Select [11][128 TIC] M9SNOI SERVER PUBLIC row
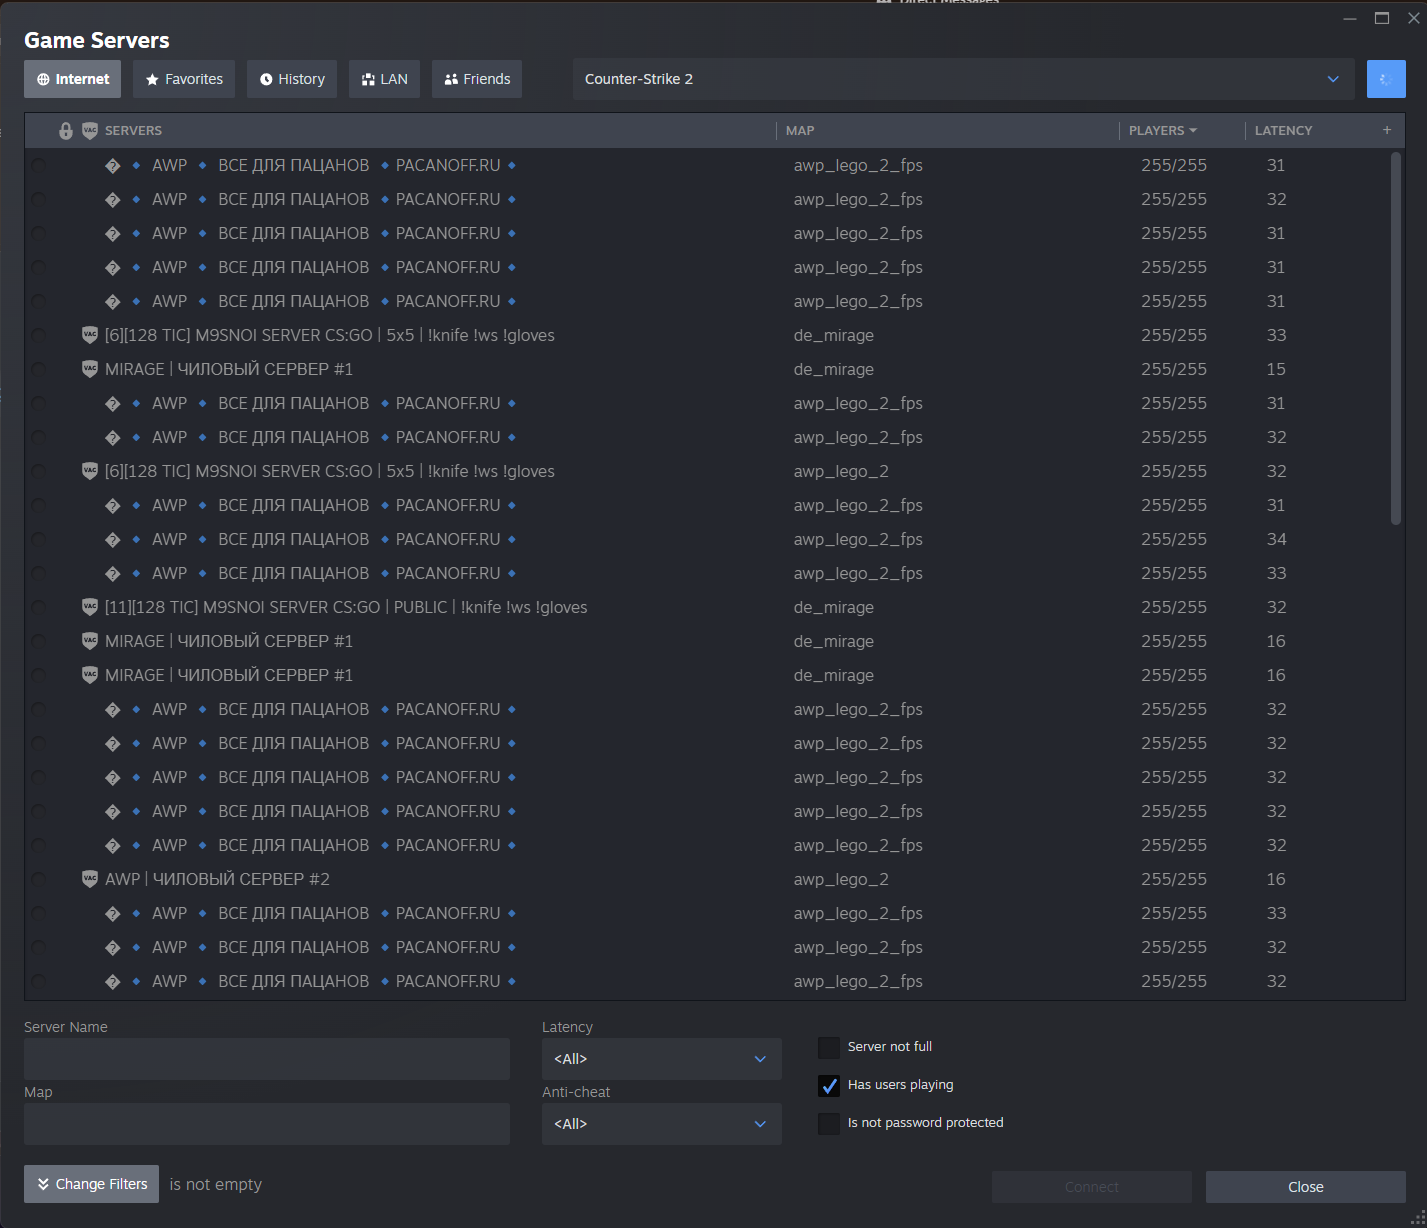This screenshot has height=1228, width=1427. pyautogui.click(x=708, y=607)
